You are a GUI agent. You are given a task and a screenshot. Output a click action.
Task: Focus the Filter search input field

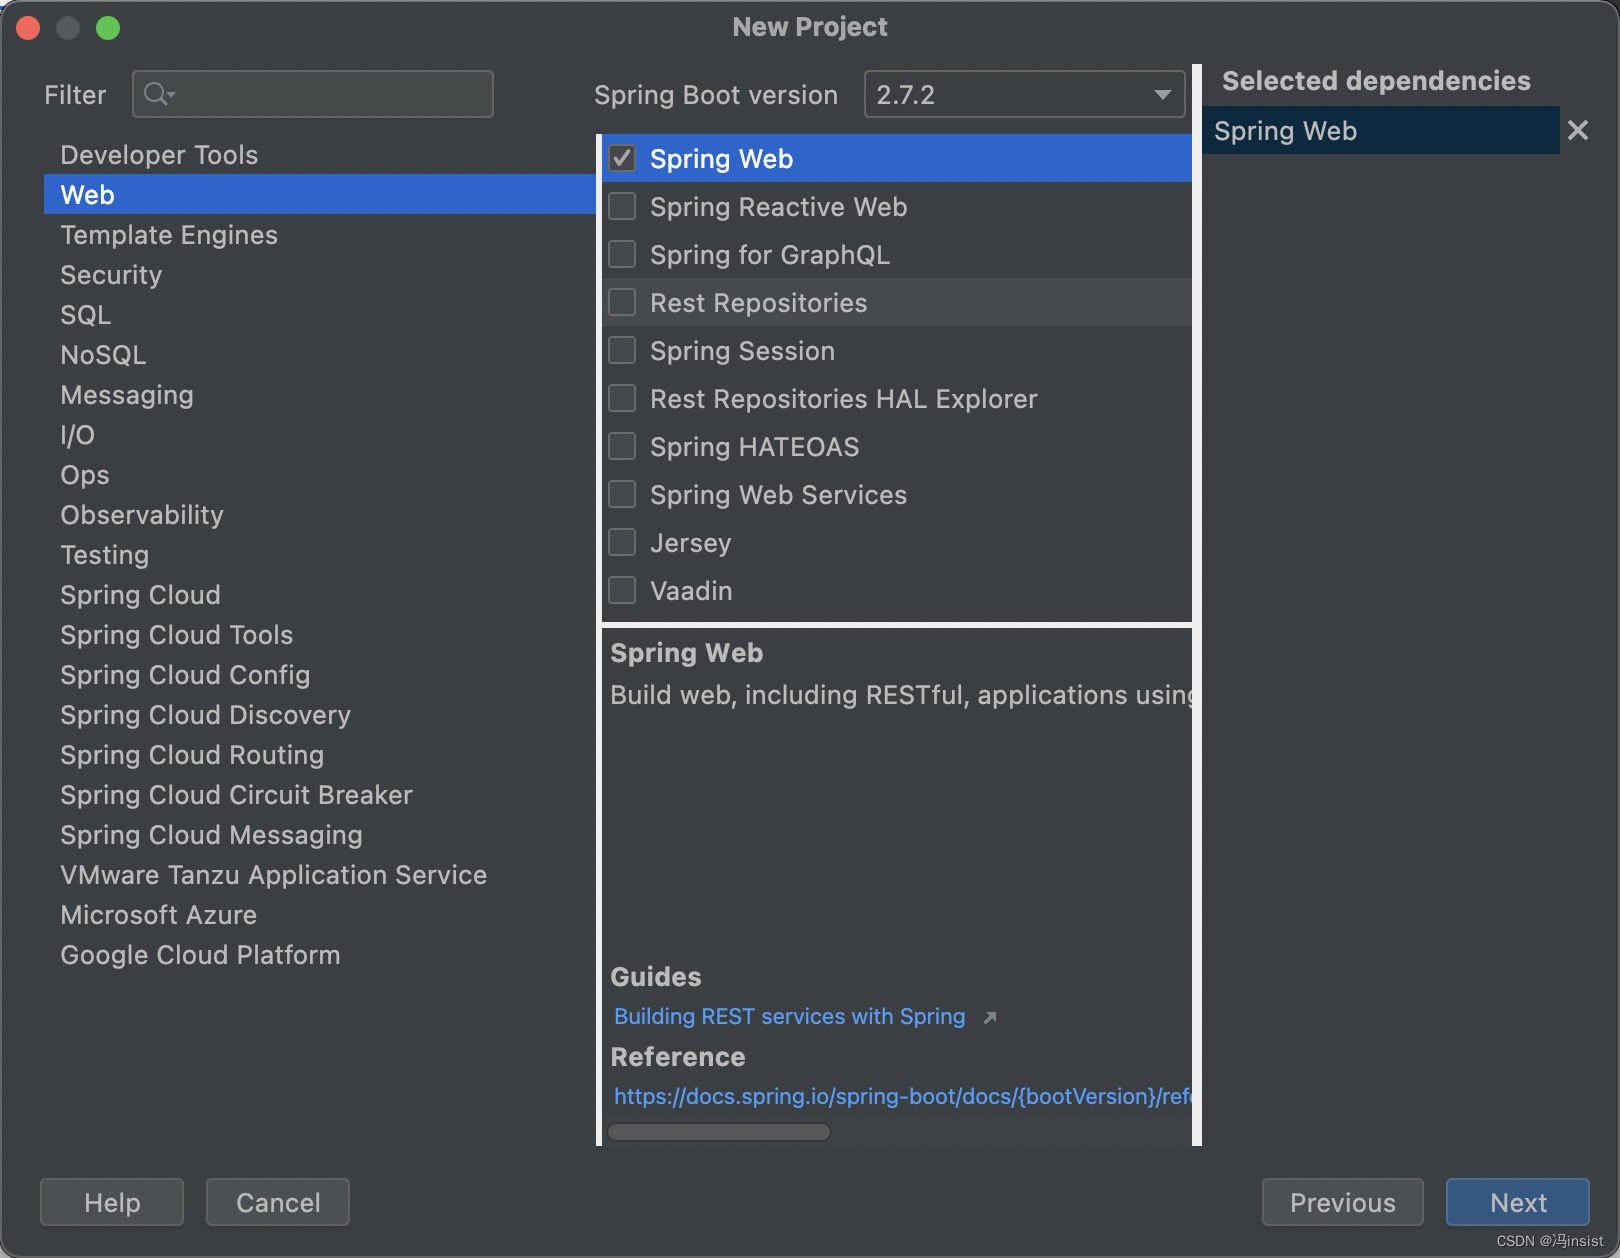pos(330,94)
